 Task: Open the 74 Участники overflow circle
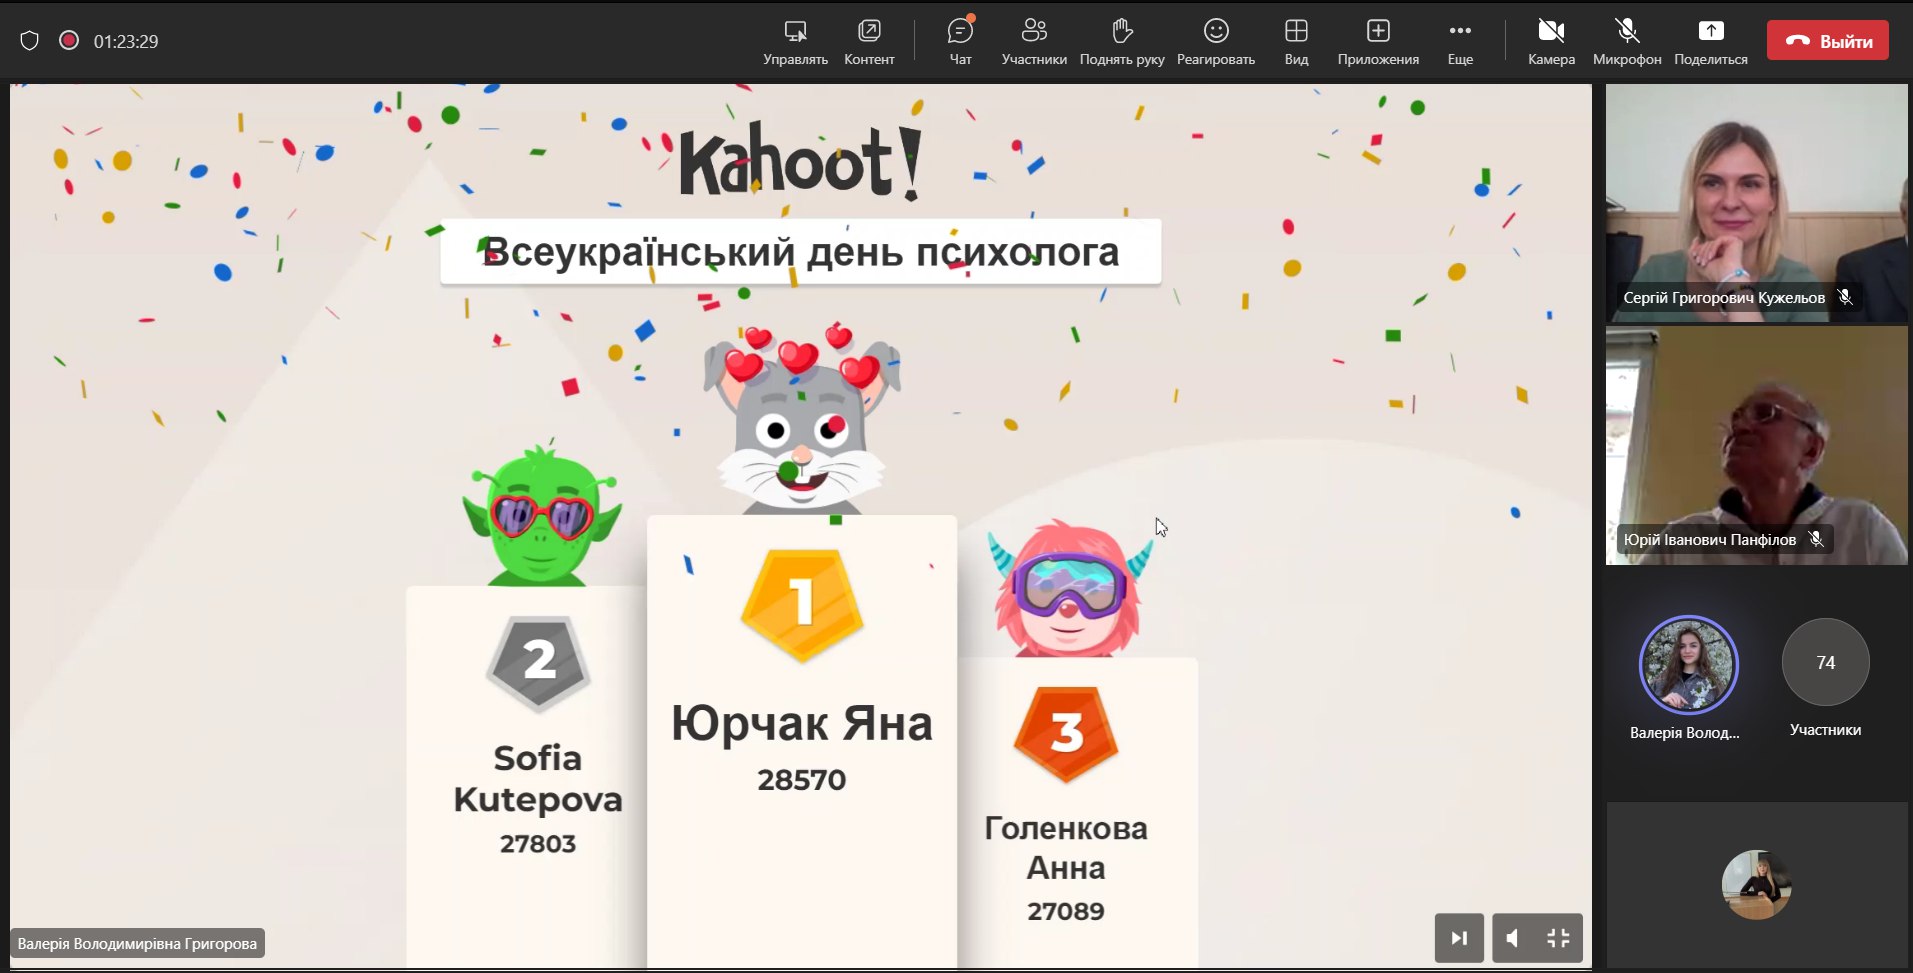(x=1825, y=662)
